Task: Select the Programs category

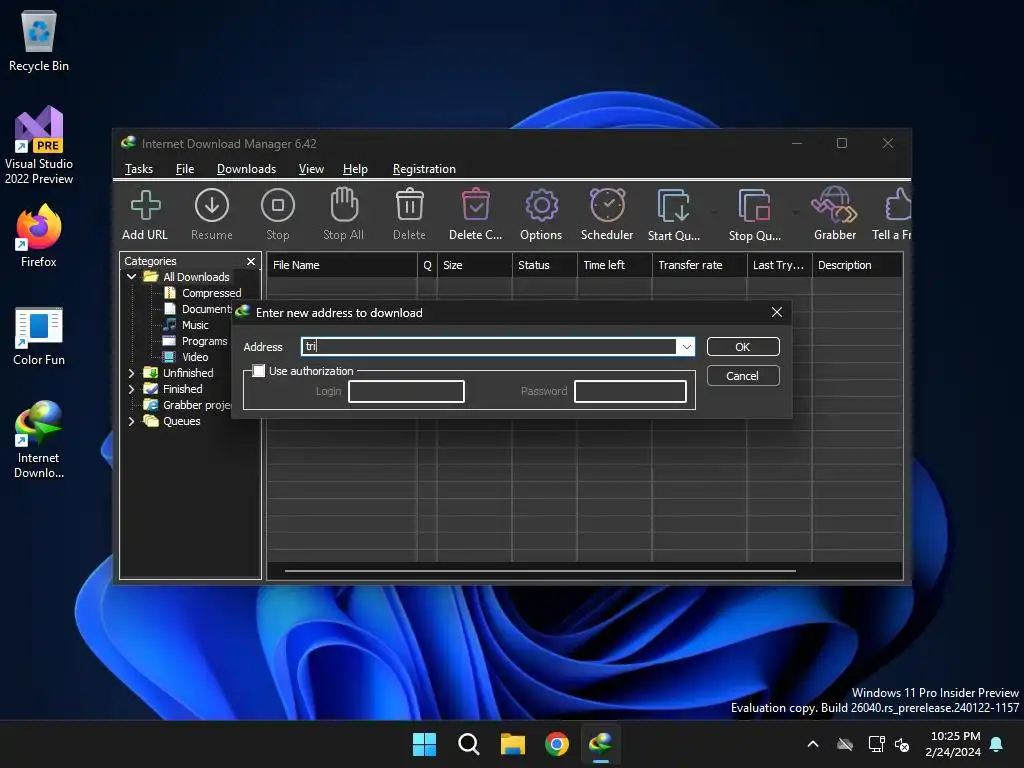Action: pos(195,341)
